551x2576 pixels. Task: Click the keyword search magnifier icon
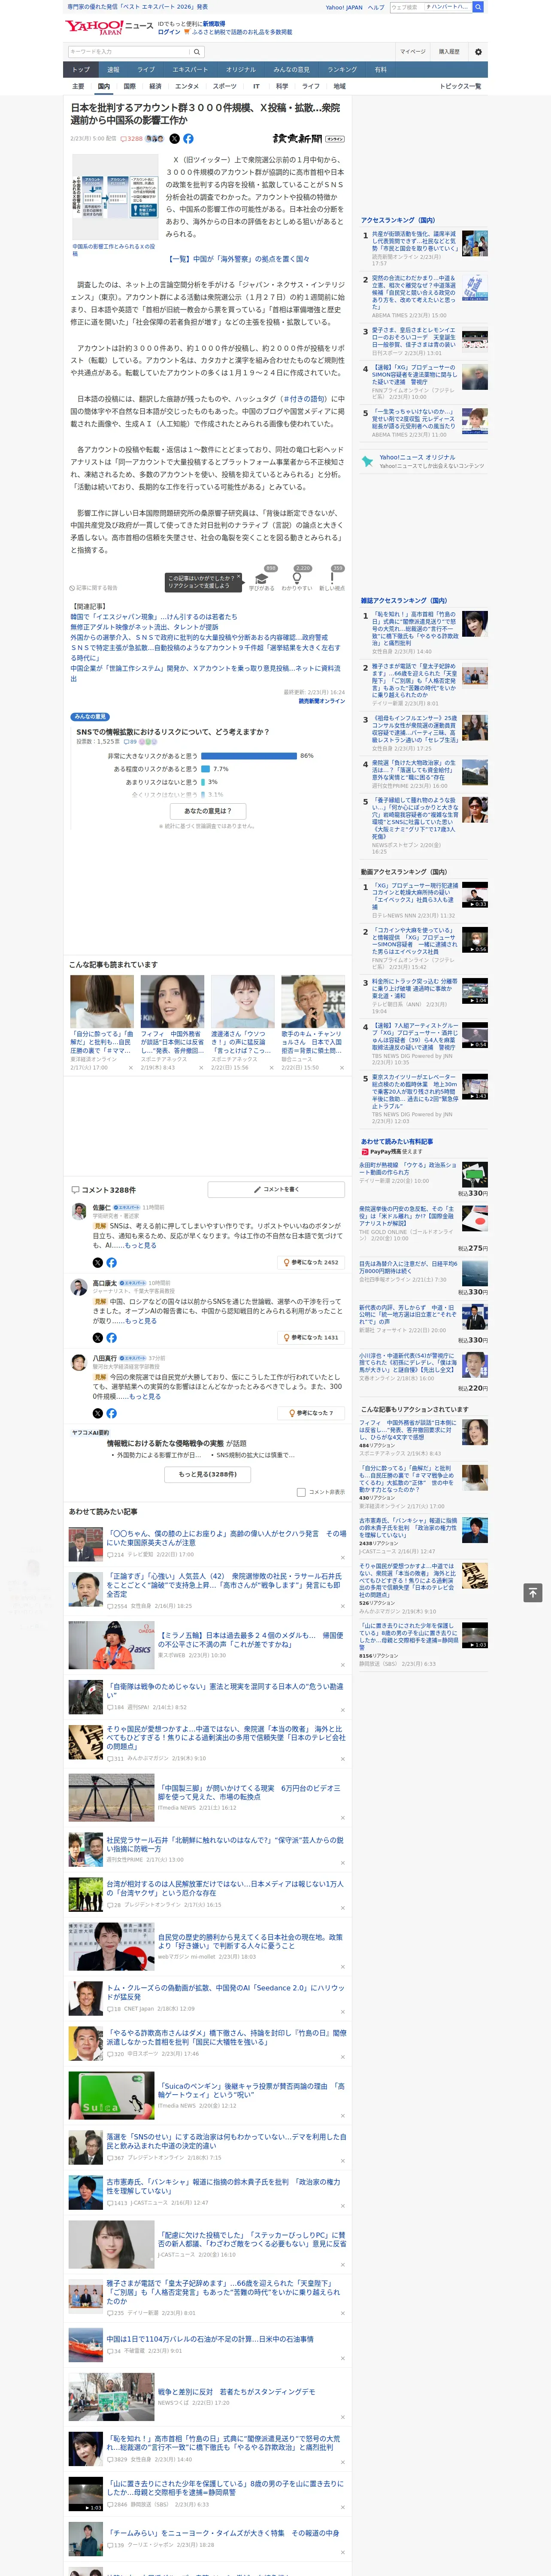[x=197, y=51]
